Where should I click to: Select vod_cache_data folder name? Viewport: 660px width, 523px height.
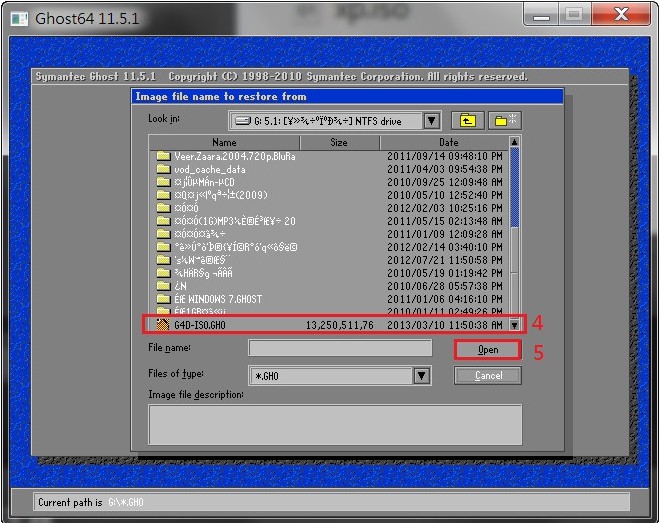[210, 169]
